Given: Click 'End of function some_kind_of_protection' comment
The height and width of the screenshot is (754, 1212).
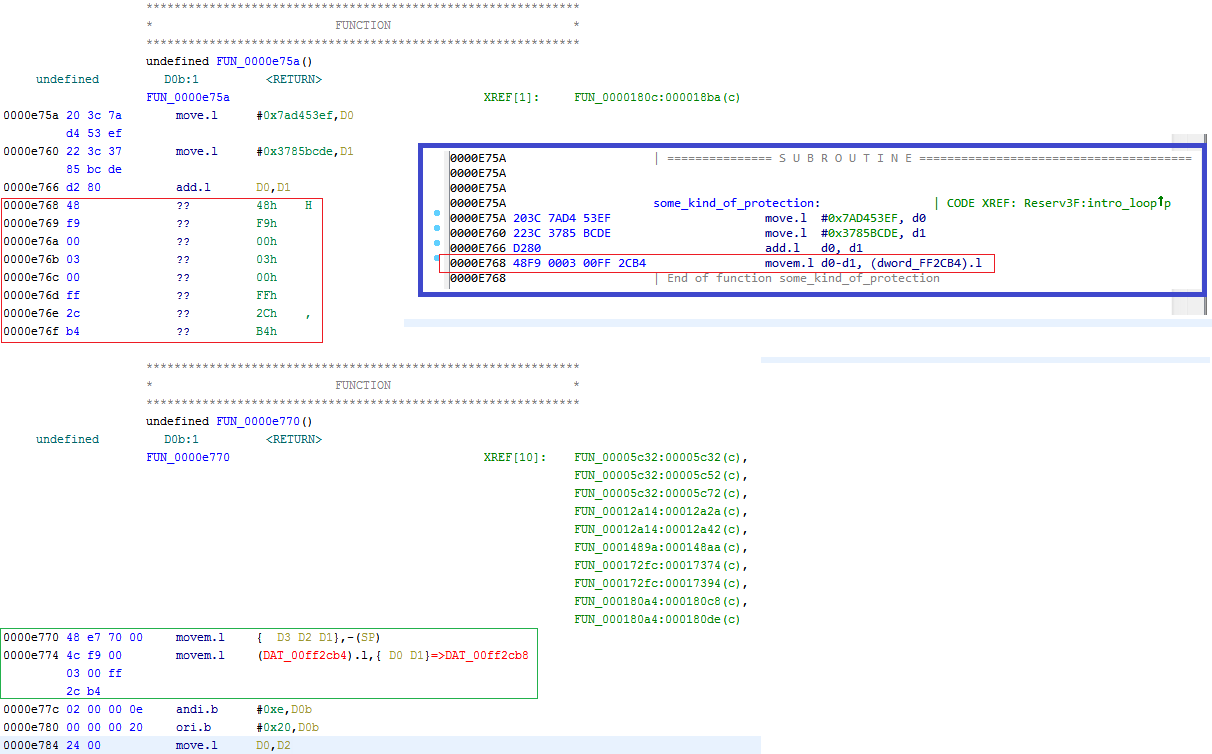Looking at the screenshot, I should click(x=803, y=278).
